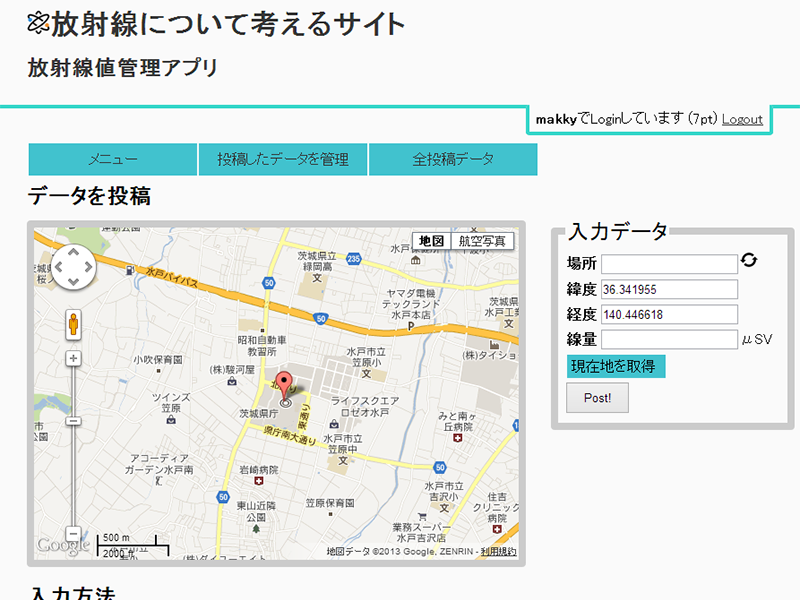This screenshot has width=800, height=600.
Task: Pan the map down with arrow control
Action: click(73, 282)
